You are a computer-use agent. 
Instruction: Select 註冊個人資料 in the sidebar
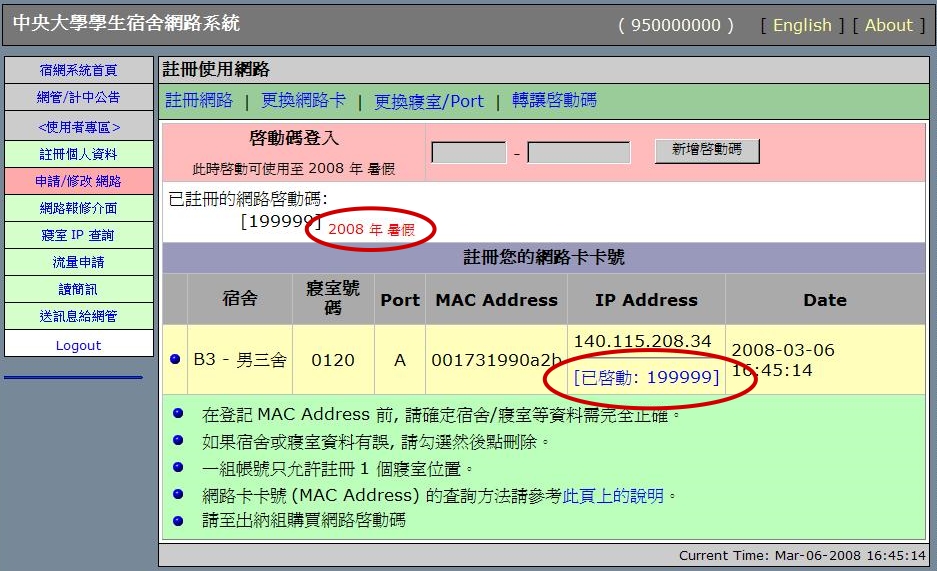click(x=78, y=154)
